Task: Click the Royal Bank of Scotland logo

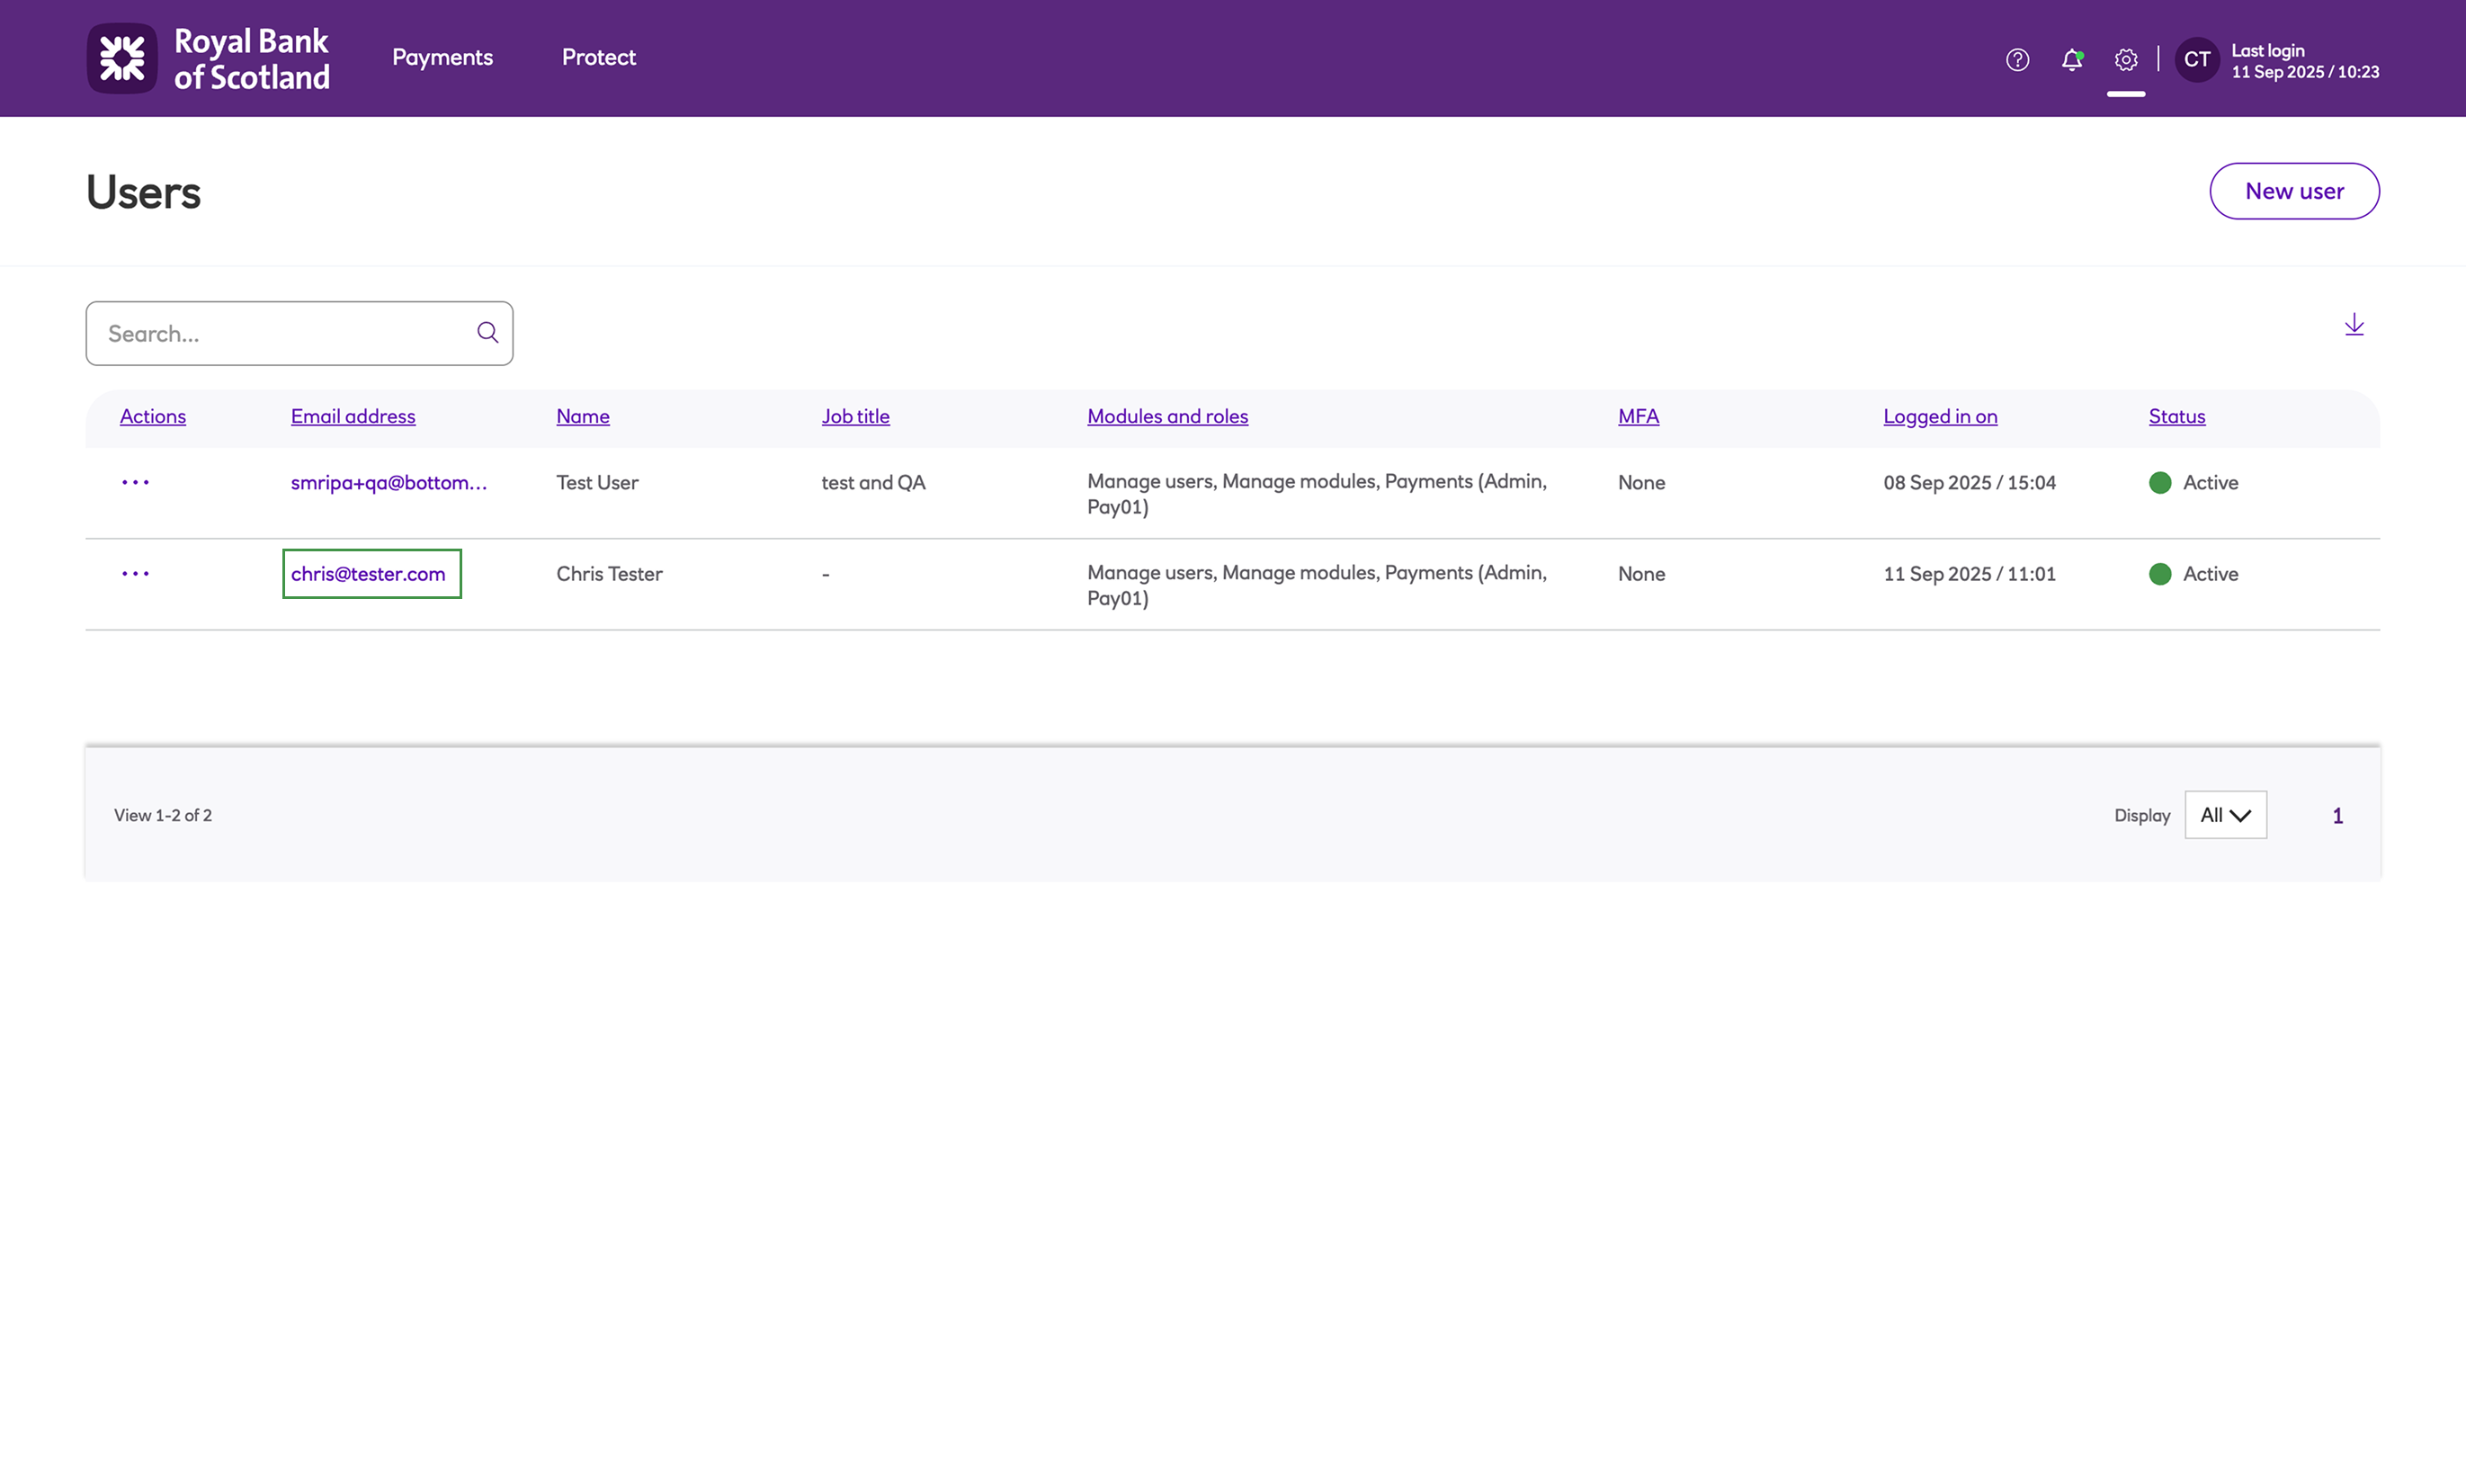Action: [208, 58]
